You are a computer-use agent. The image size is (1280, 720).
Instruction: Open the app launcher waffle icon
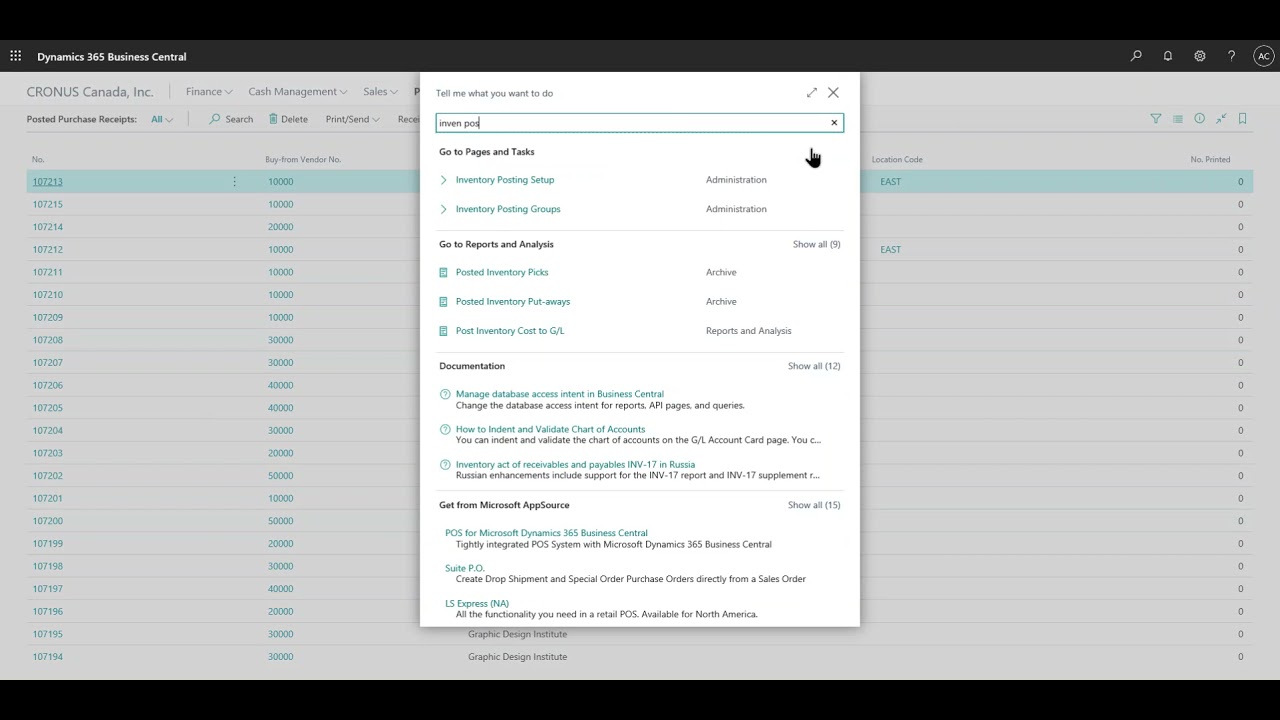pyautogui.click(x=15, y=56)
